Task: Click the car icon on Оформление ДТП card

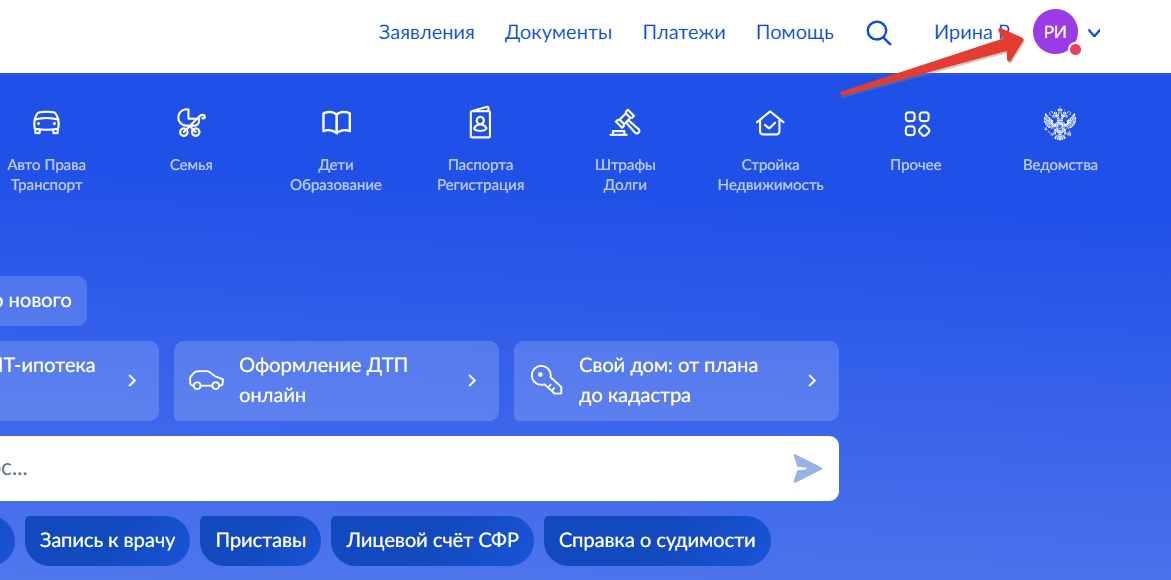Action: pyautogui.click(x=206, y=381)
